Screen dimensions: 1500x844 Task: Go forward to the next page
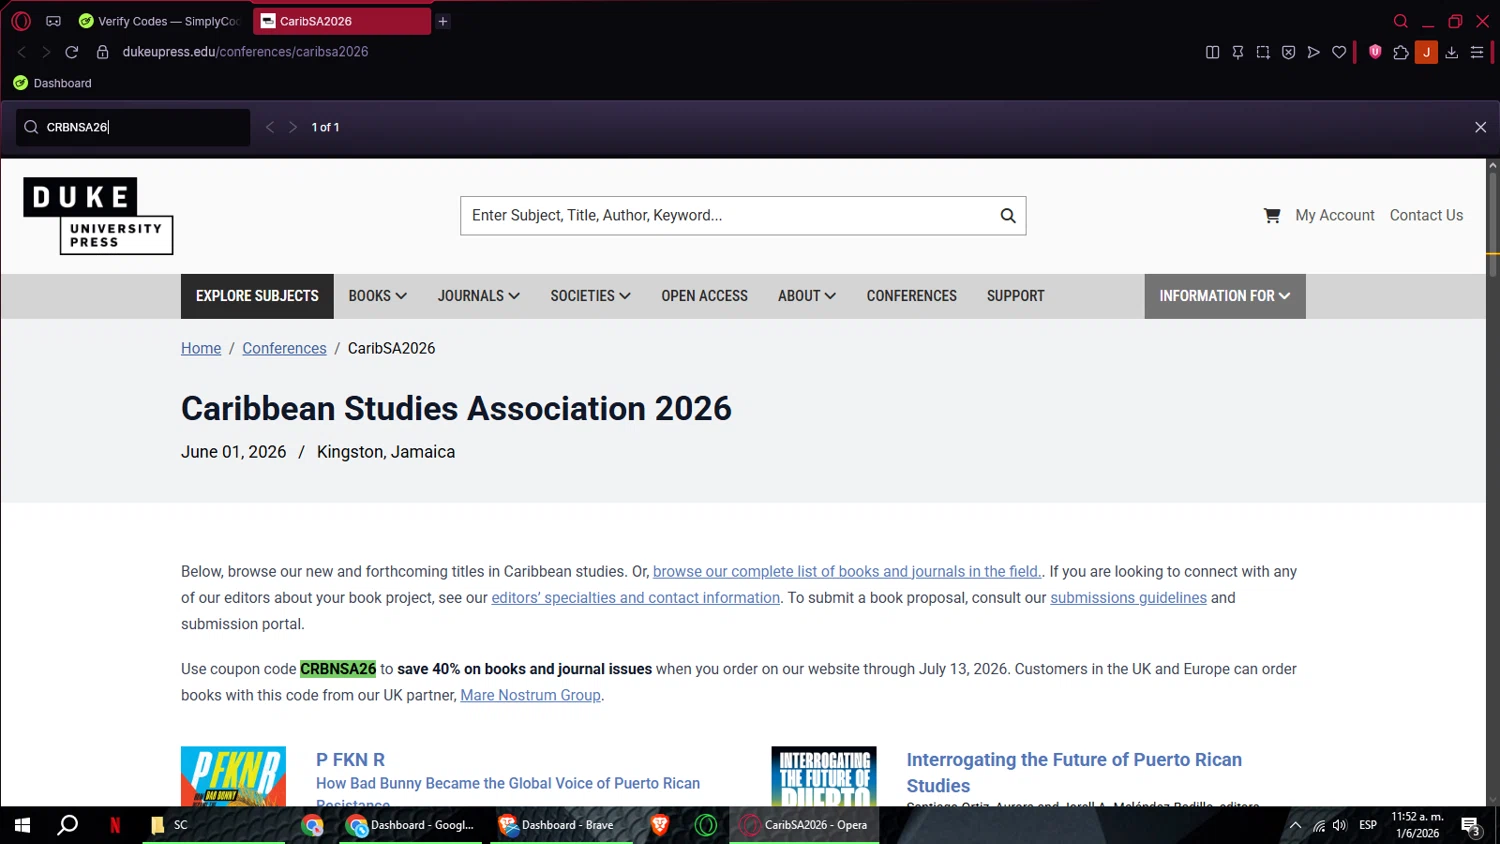[46, 52]
